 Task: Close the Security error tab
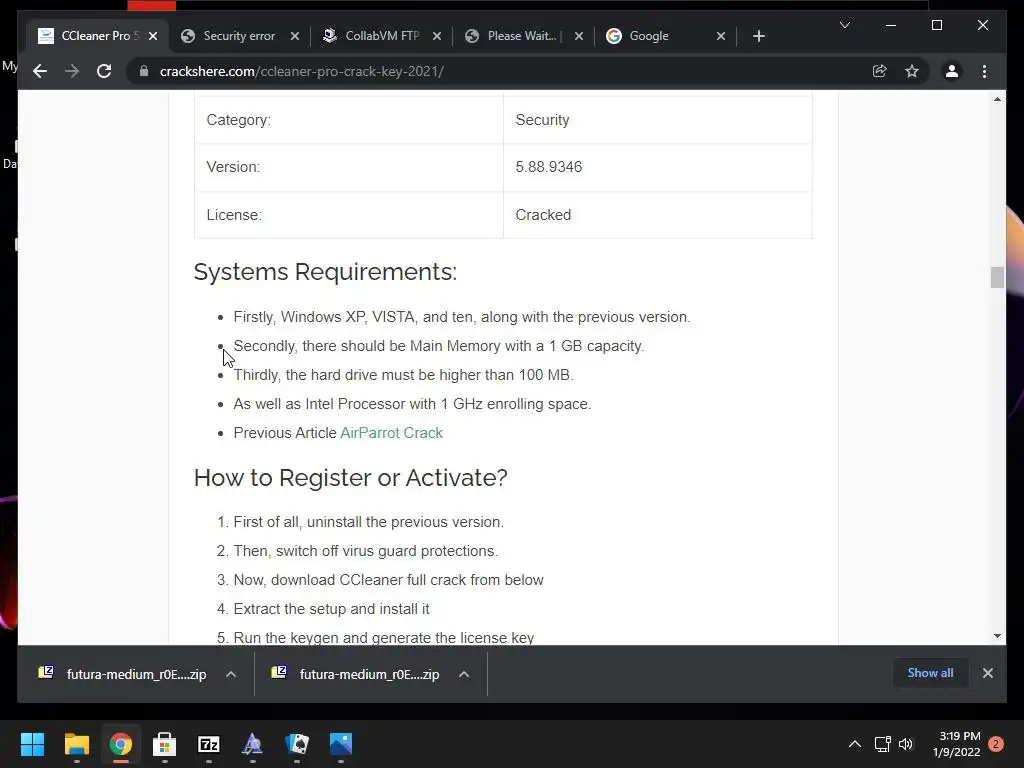(x=295, y=36)
